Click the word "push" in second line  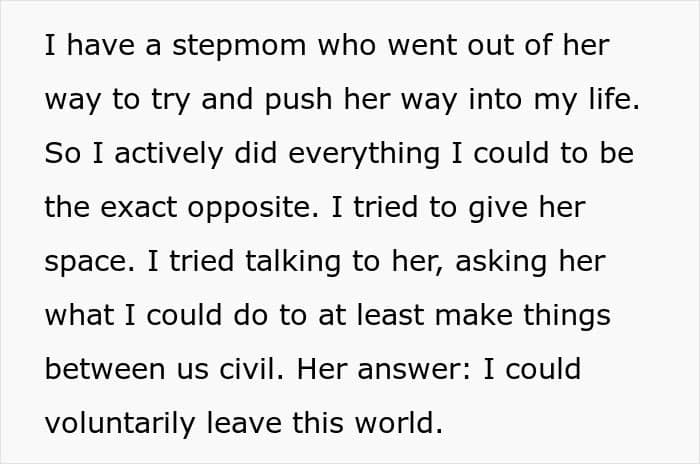[298, 100]
